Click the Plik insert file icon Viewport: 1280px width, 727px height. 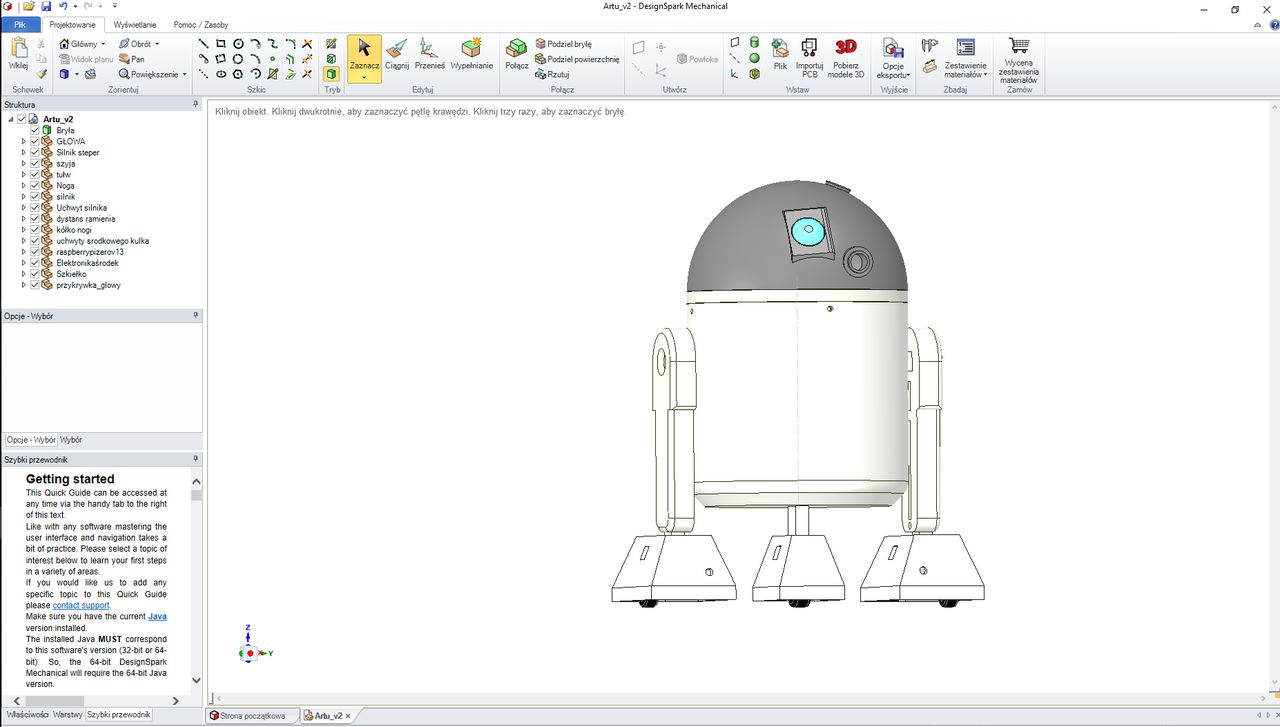(x=780, y=54)
